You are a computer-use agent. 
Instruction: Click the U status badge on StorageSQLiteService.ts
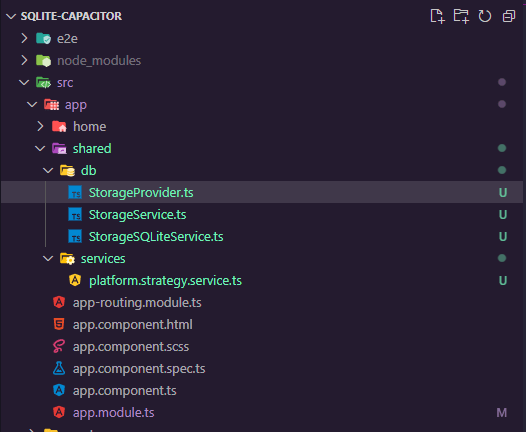click(x=503, y=236)
